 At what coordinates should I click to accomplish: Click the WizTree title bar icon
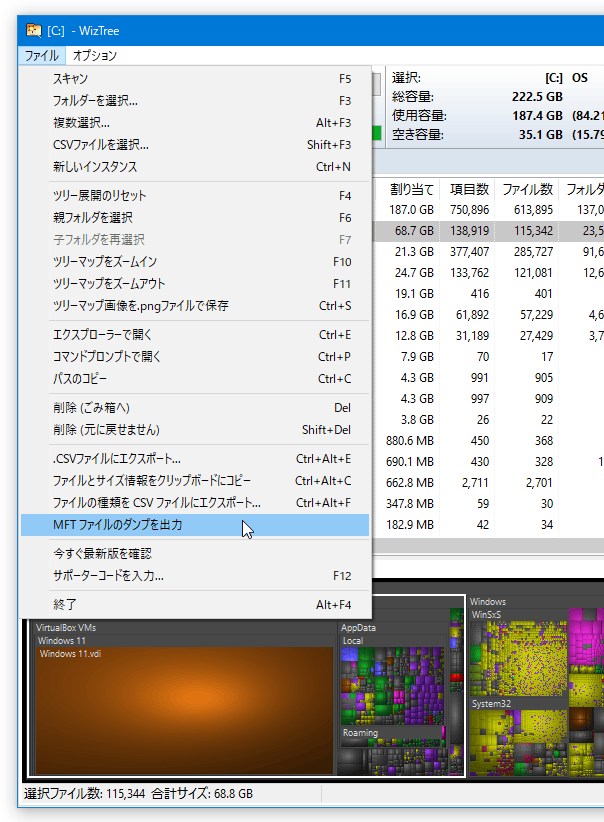(x=34, y=30)
